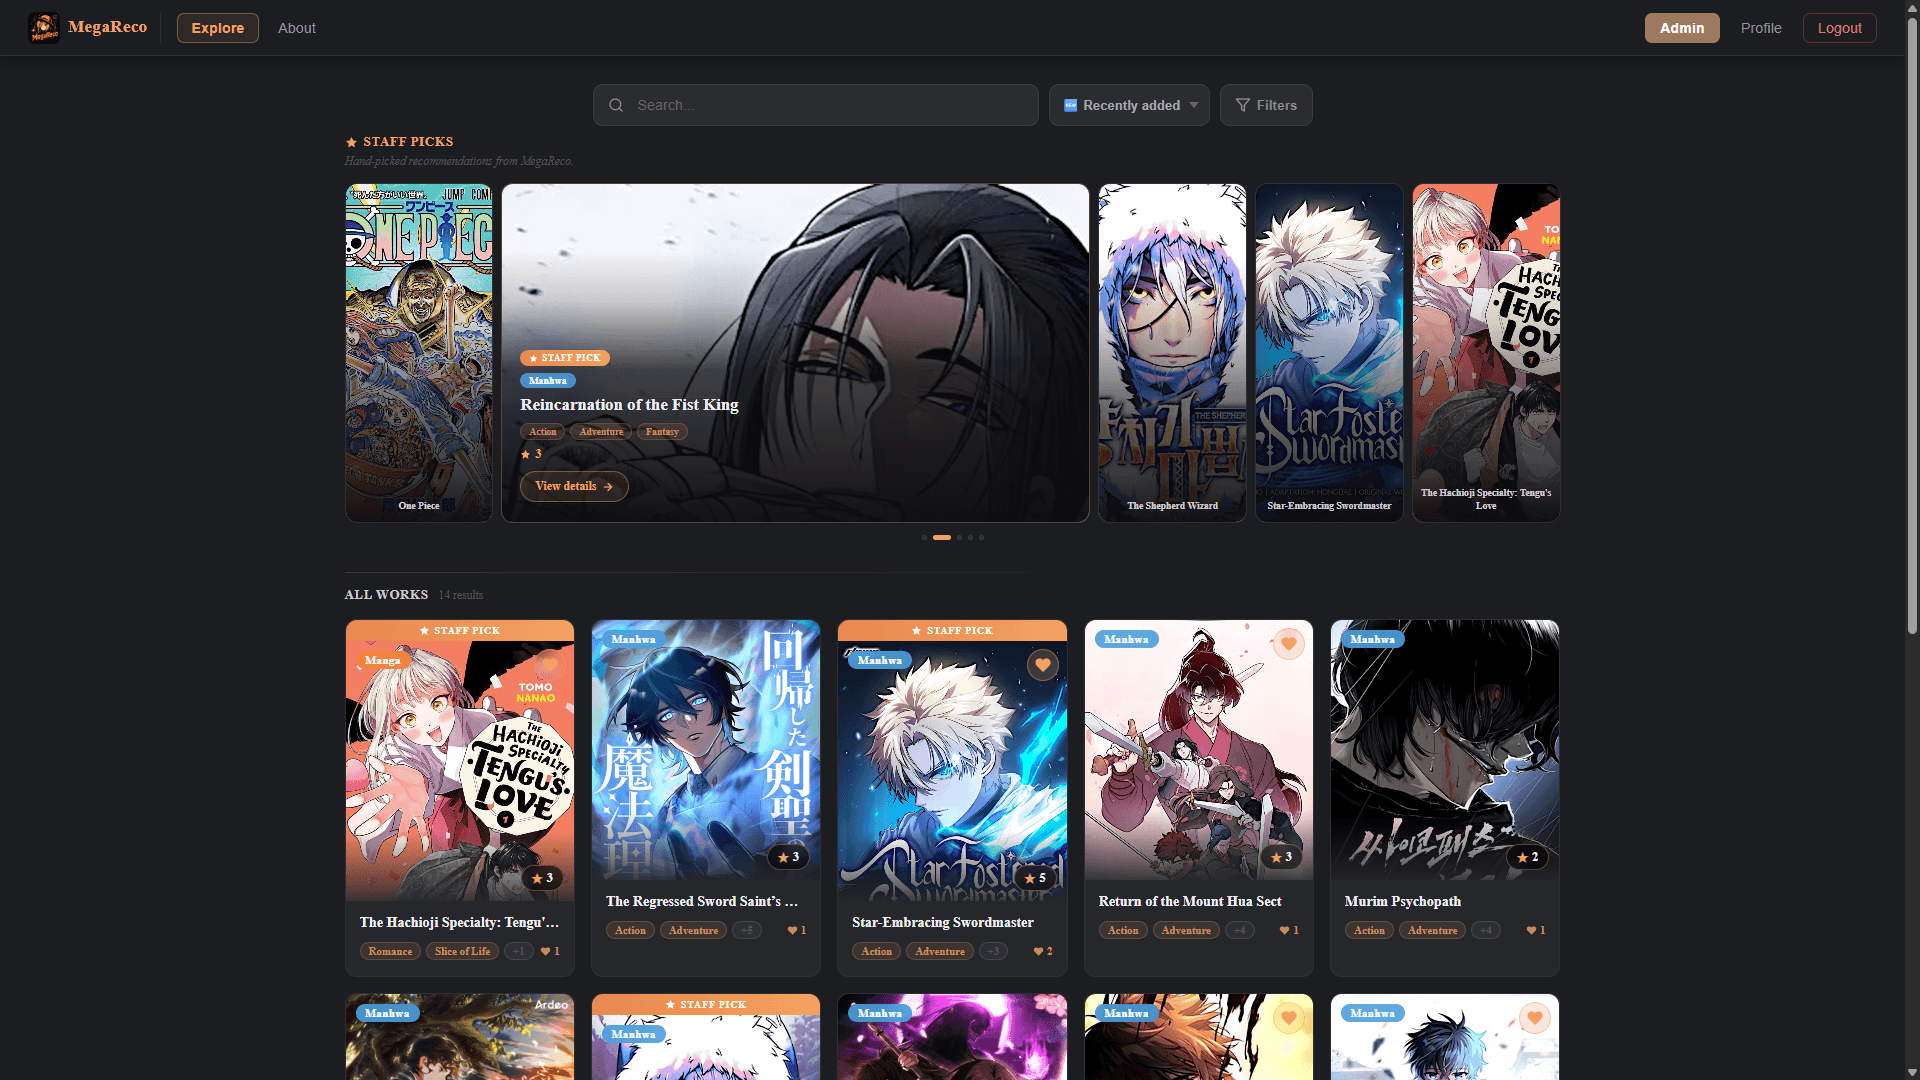Click the star rating badge on Mount Hua Sect card
This screenshot has width=1920, height=1080.
[x=1281, y=857]
